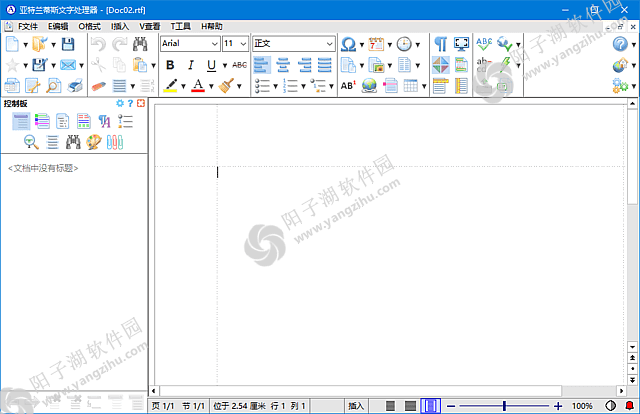Viewport: 640px width, 414px height.
Task: Click the mail envelope send icon
Action: coord(68,65)
